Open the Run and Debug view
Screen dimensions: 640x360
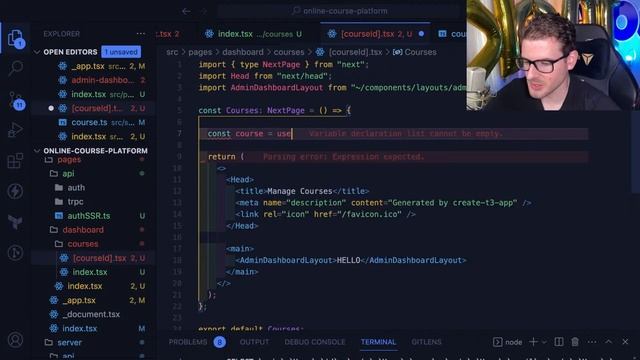16,130
